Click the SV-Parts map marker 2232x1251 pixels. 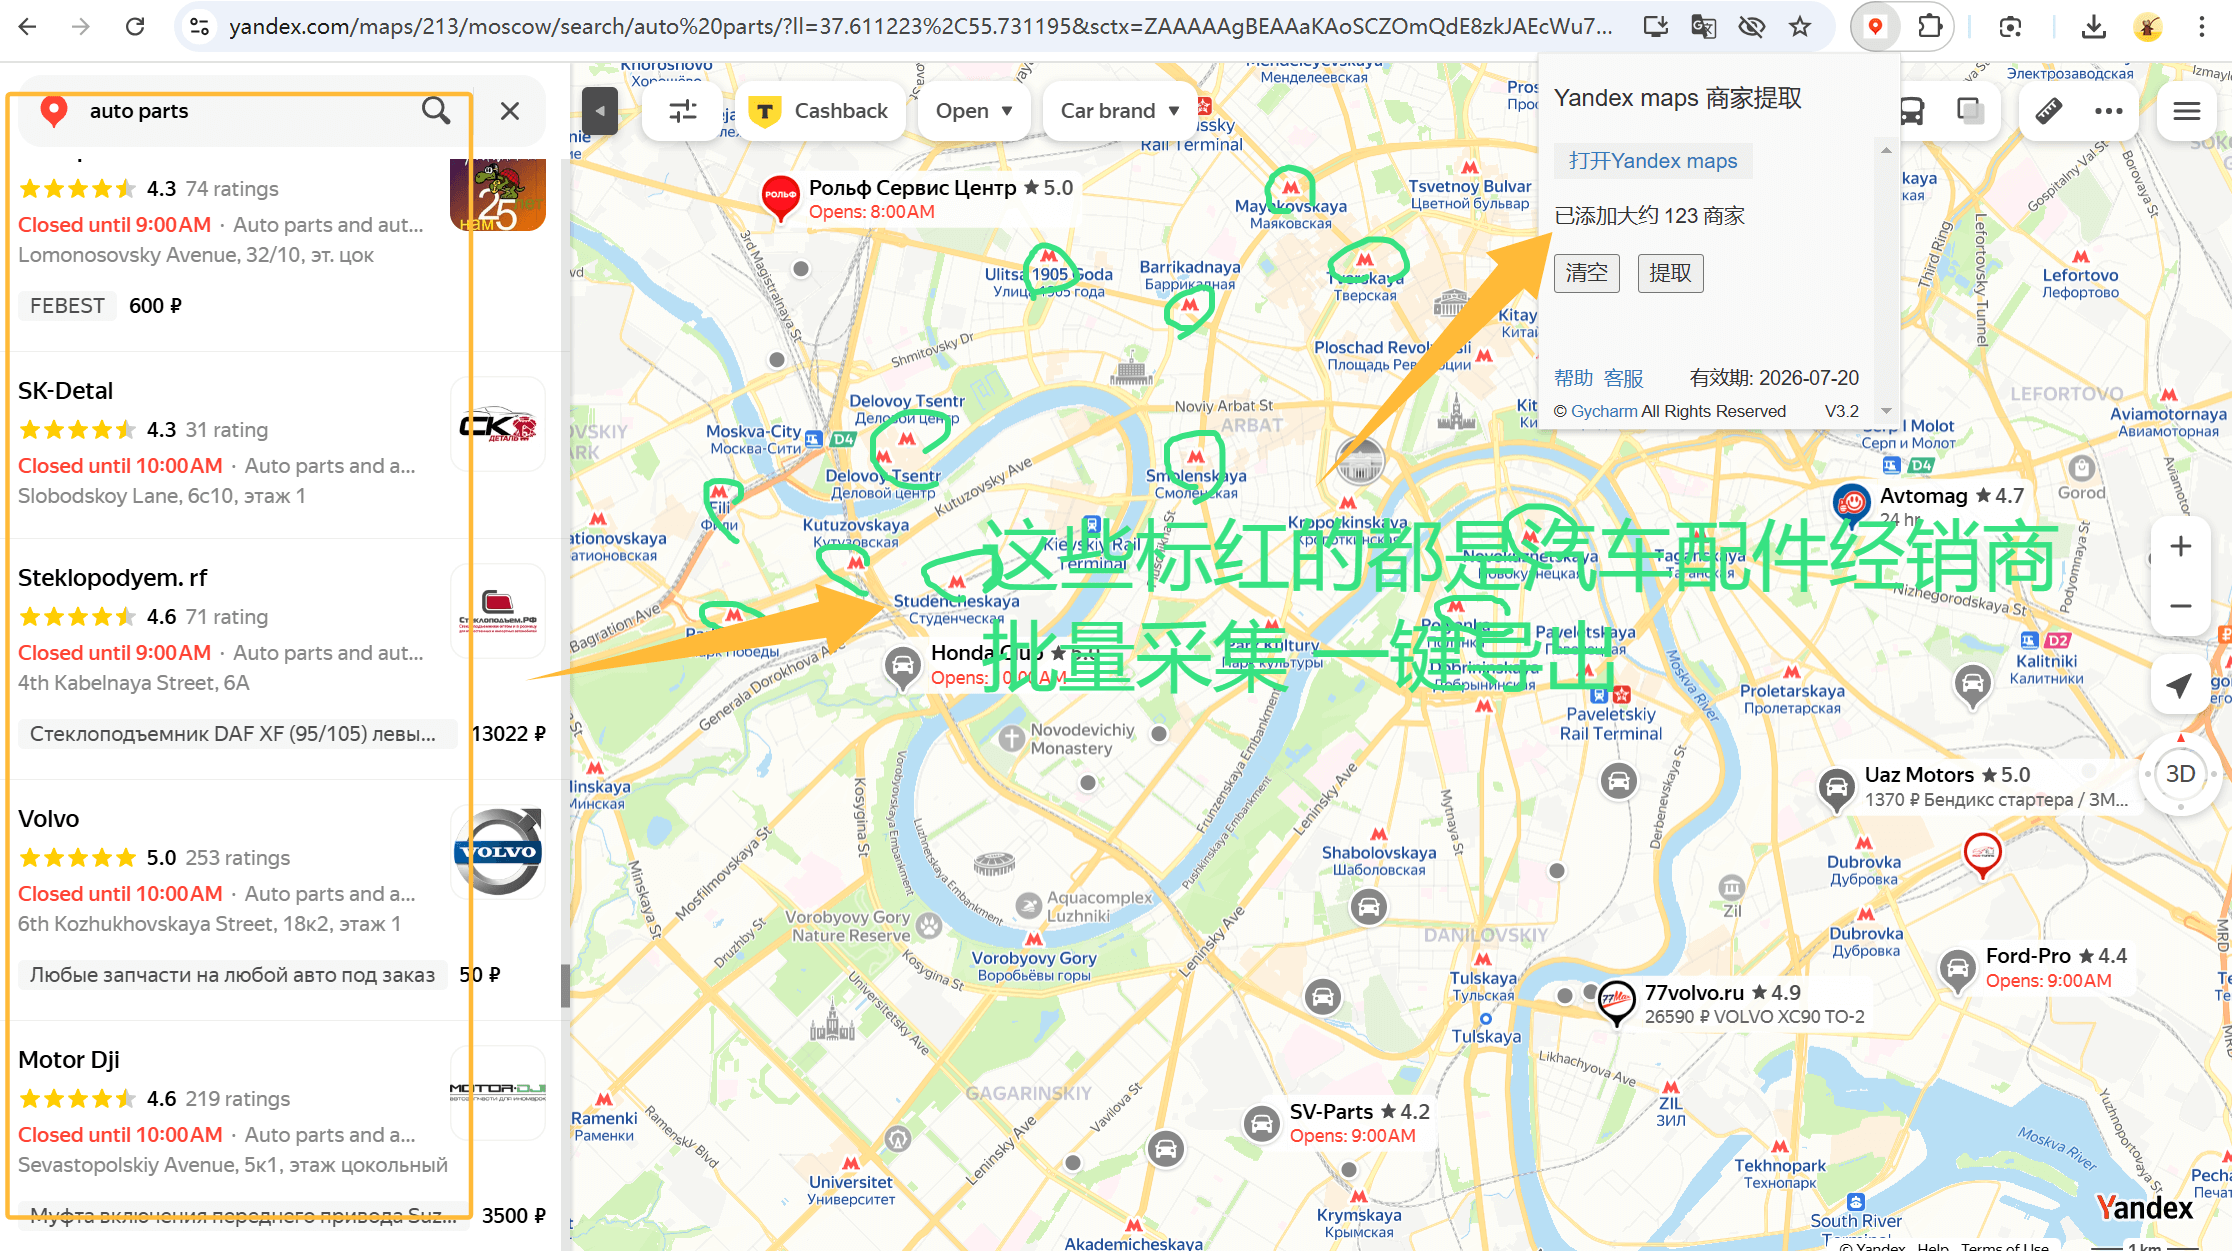pyautogui.click(x=1262, y=1124)
